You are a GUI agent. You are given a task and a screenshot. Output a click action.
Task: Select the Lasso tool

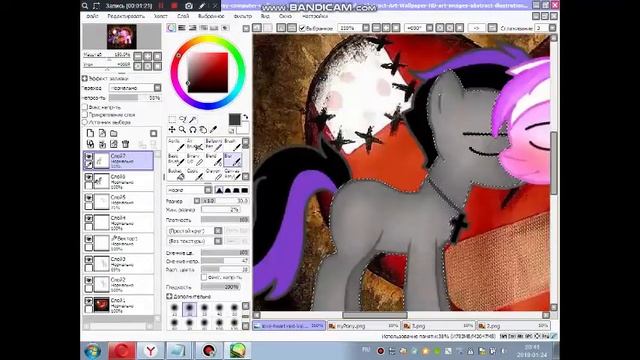pyautogui.click(x=182, y=119)
